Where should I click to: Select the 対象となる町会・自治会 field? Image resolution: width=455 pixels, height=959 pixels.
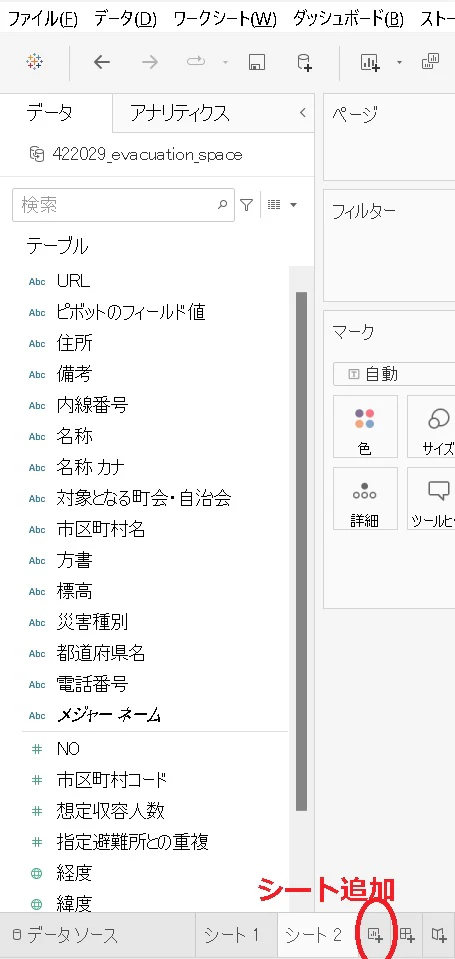(143, 498)
